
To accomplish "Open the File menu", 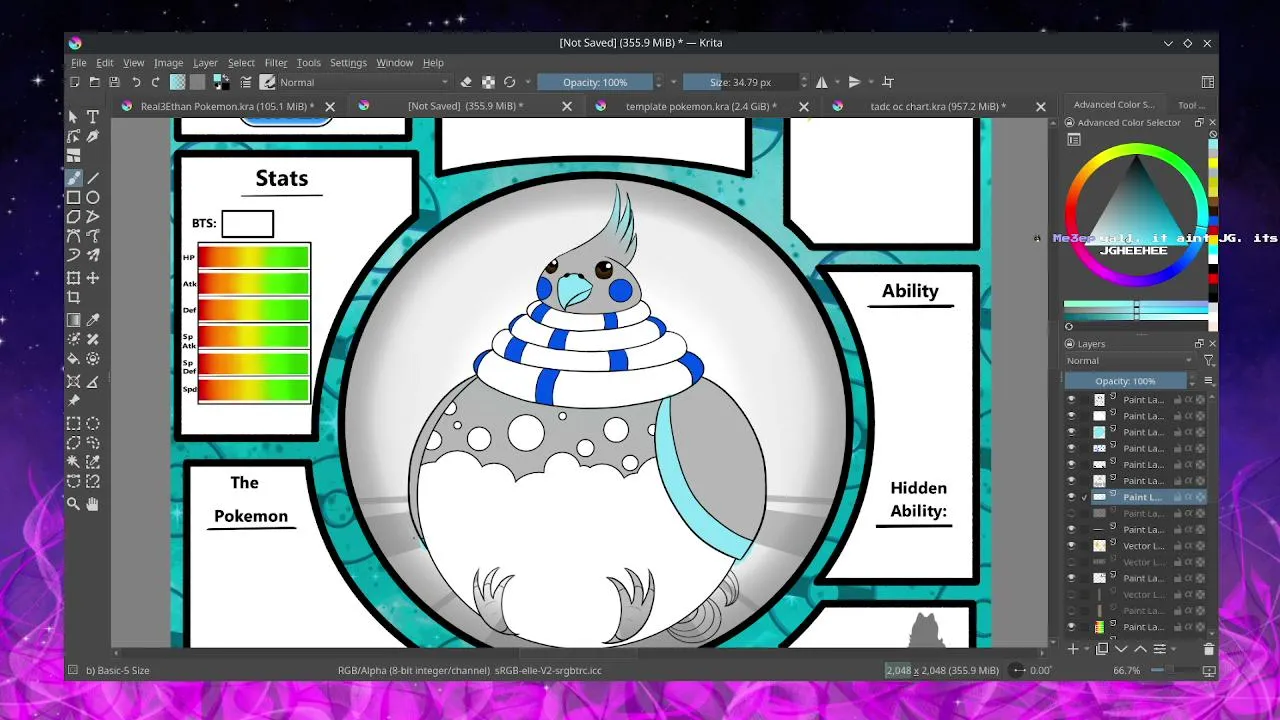I will [x=78, y=62].
